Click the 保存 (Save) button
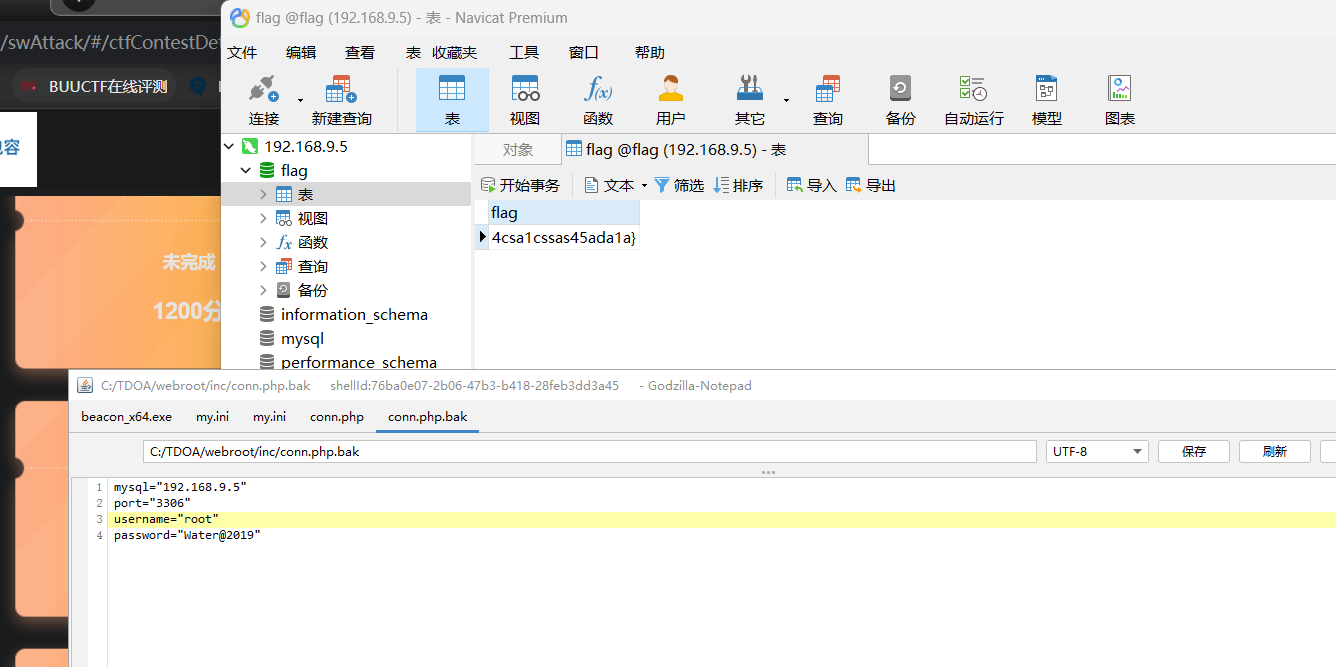Image resolution: width=1336 pixels, height=667 pixels. click(x=1193, y=451)
